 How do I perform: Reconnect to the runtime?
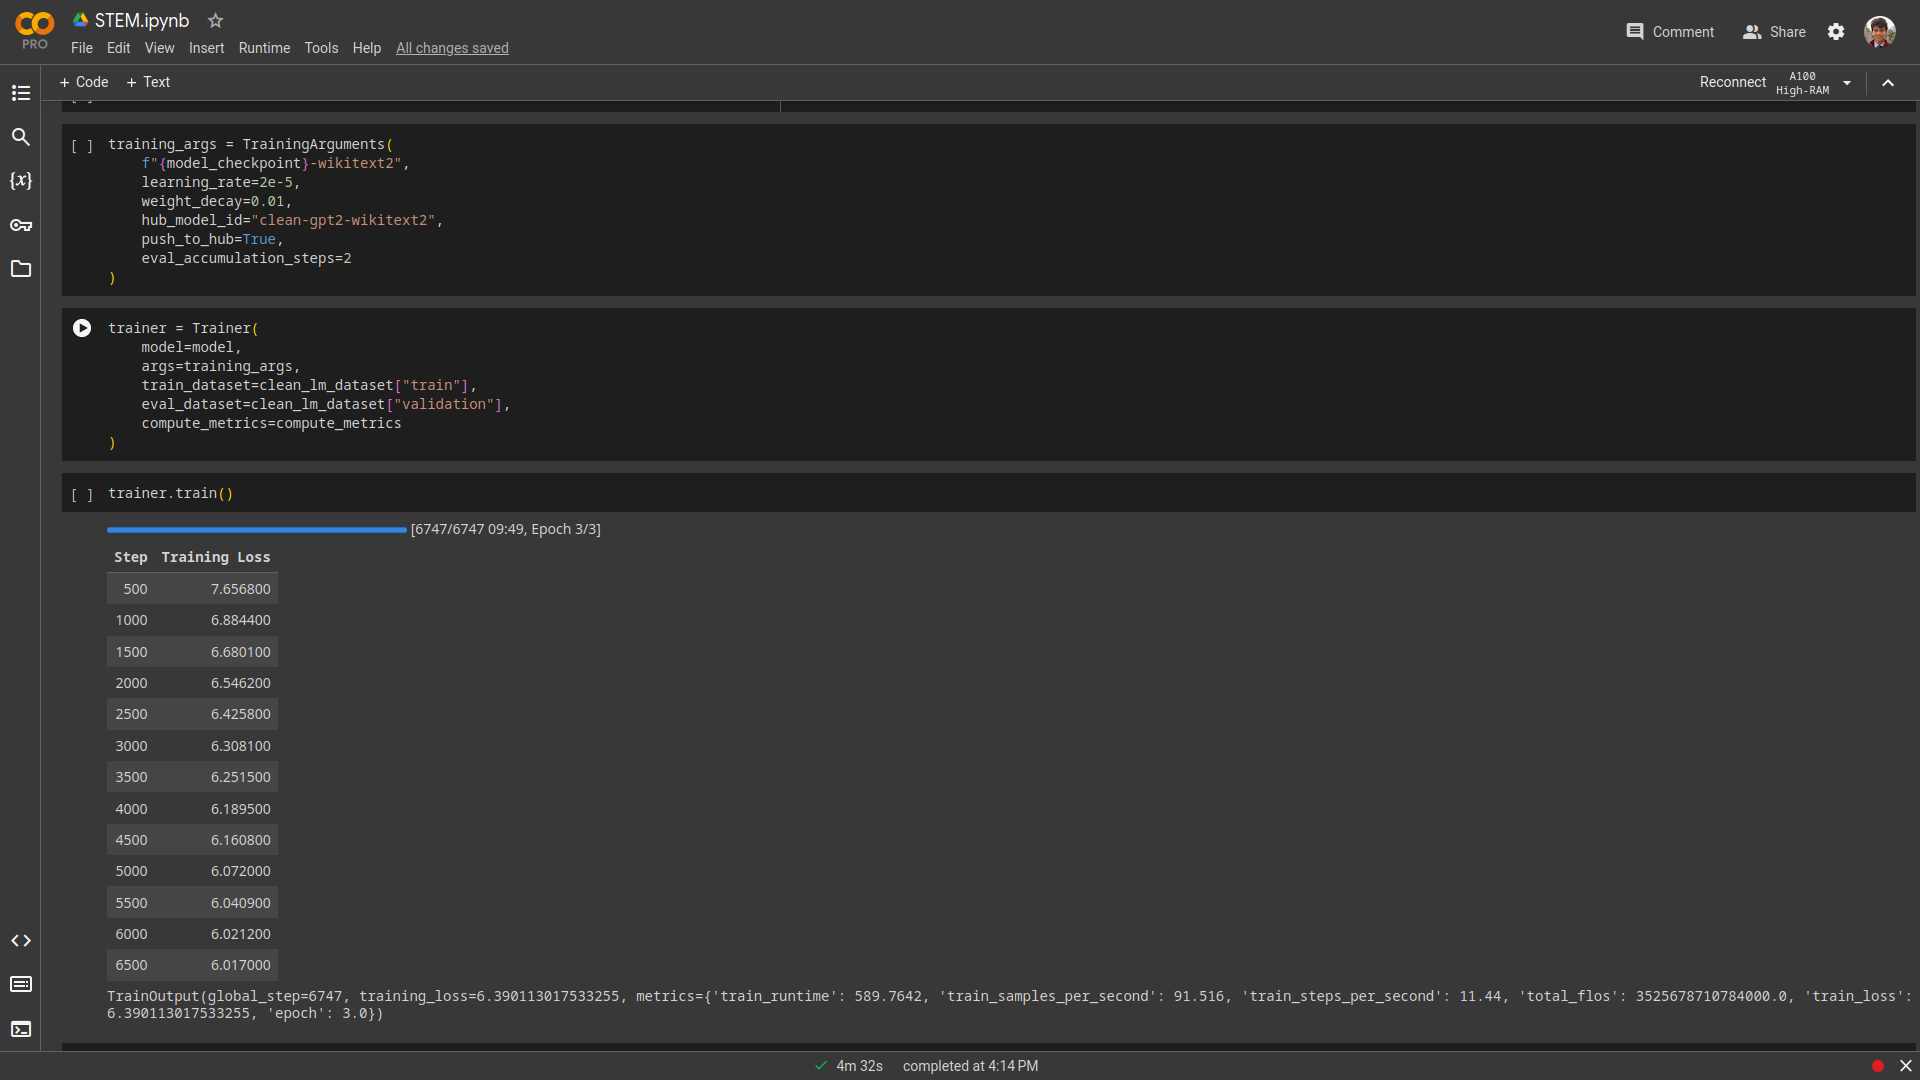pyautogui.click(x=1733, y=82)
